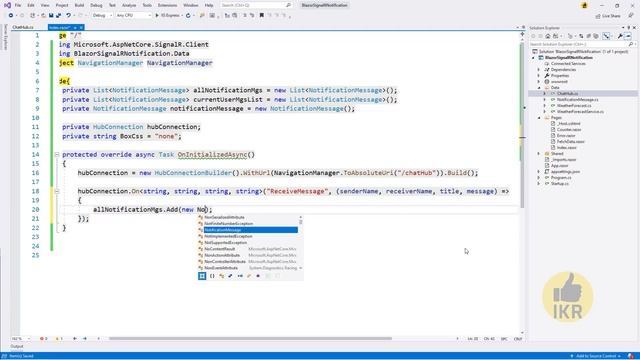640x360 pixels.
Task: Collapse the Data folder
Action: [x=539, y=88]
